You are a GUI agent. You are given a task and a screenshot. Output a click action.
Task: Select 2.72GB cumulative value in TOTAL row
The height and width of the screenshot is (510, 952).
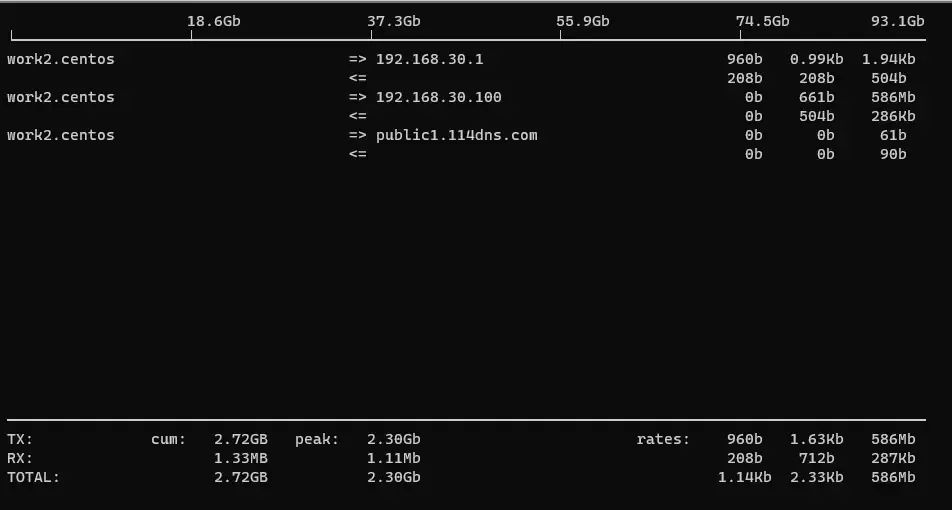pyautogui.click(x=241, y=477)
